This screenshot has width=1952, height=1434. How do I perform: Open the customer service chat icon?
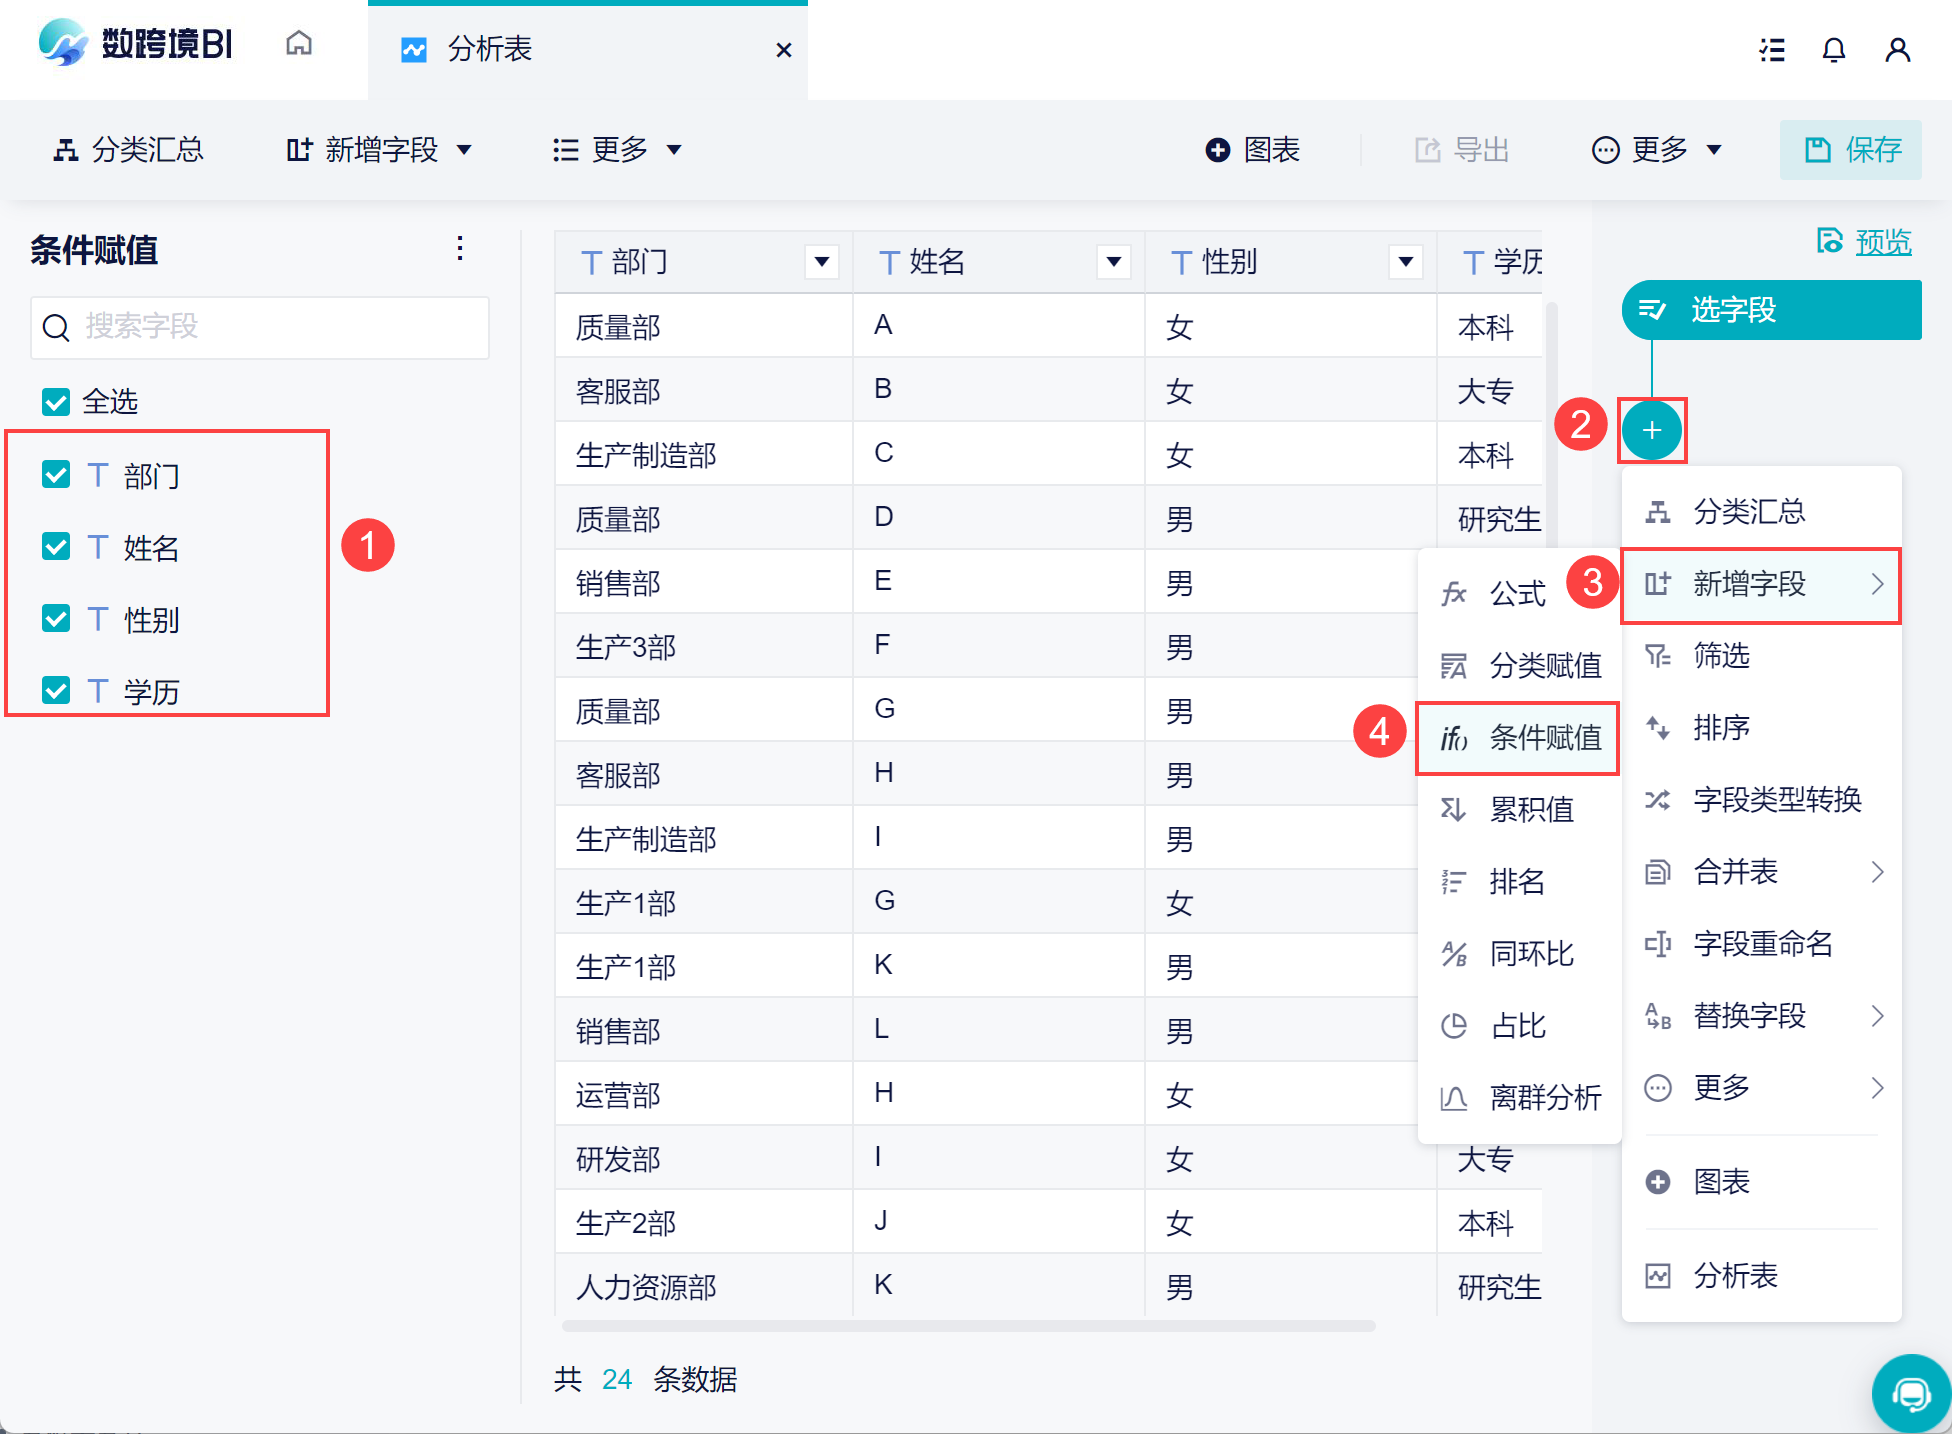pos(1911,1393)
